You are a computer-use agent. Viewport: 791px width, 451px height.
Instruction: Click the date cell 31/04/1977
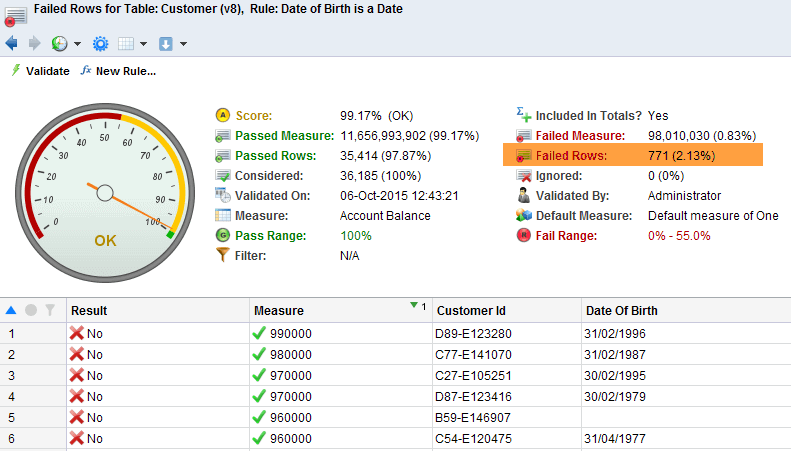pyautogui.click(x=686, y=439)
